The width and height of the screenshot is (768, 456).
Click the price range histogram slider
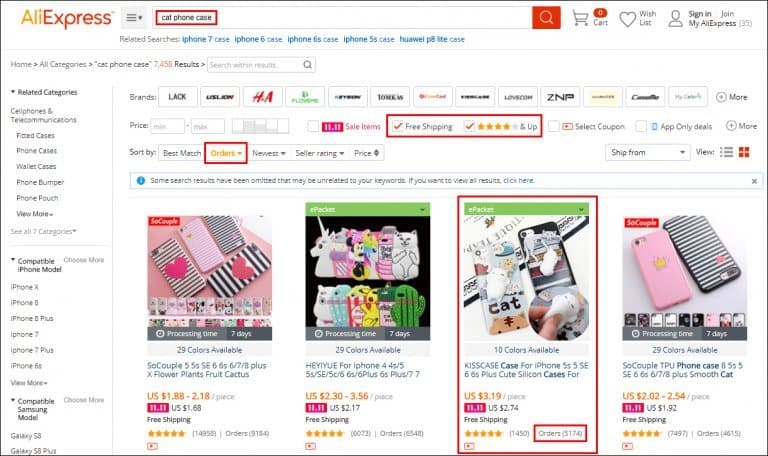coord(260,126)
